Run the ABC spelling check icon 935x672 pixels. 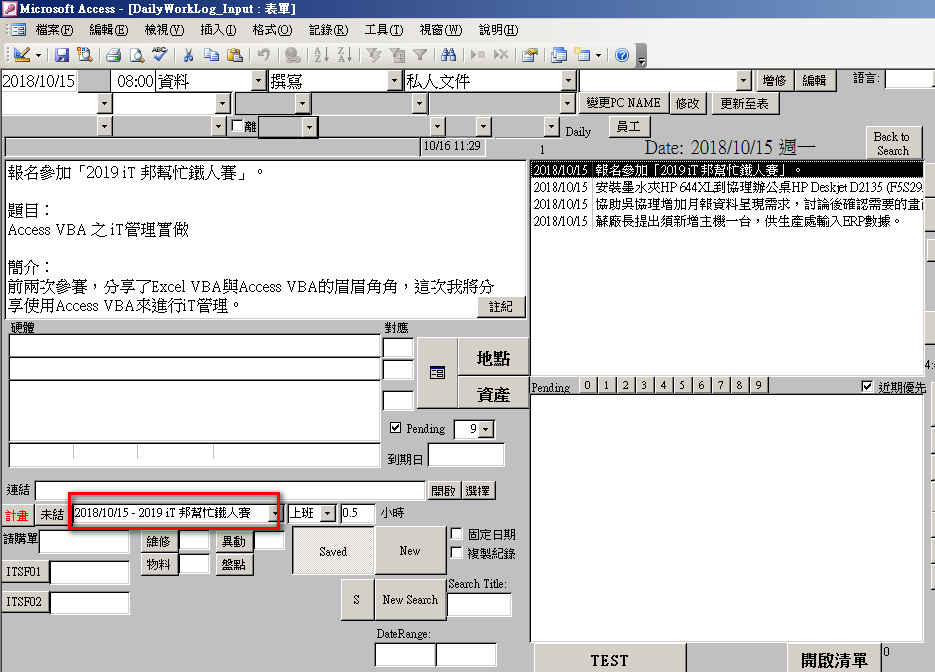pyautogui.click(x=160, y=55)
